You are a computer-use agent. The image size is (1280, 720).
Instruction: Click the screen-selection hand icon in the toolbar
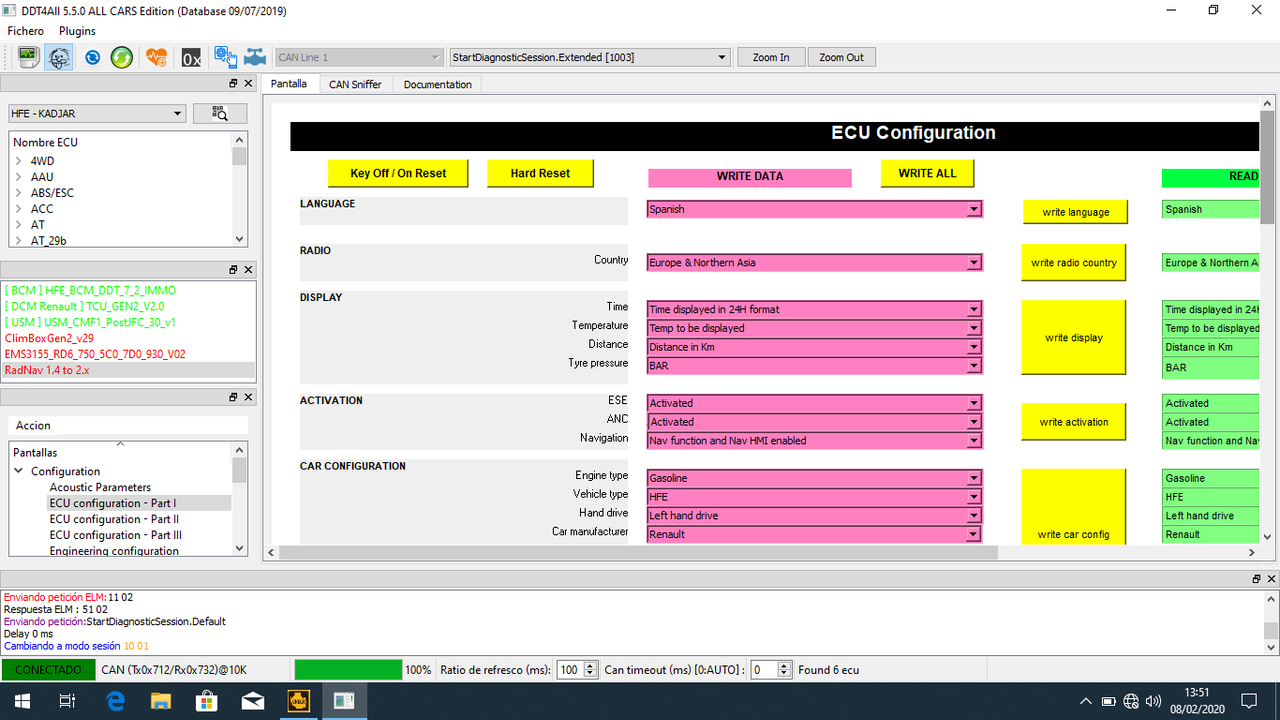coord(225,57)
